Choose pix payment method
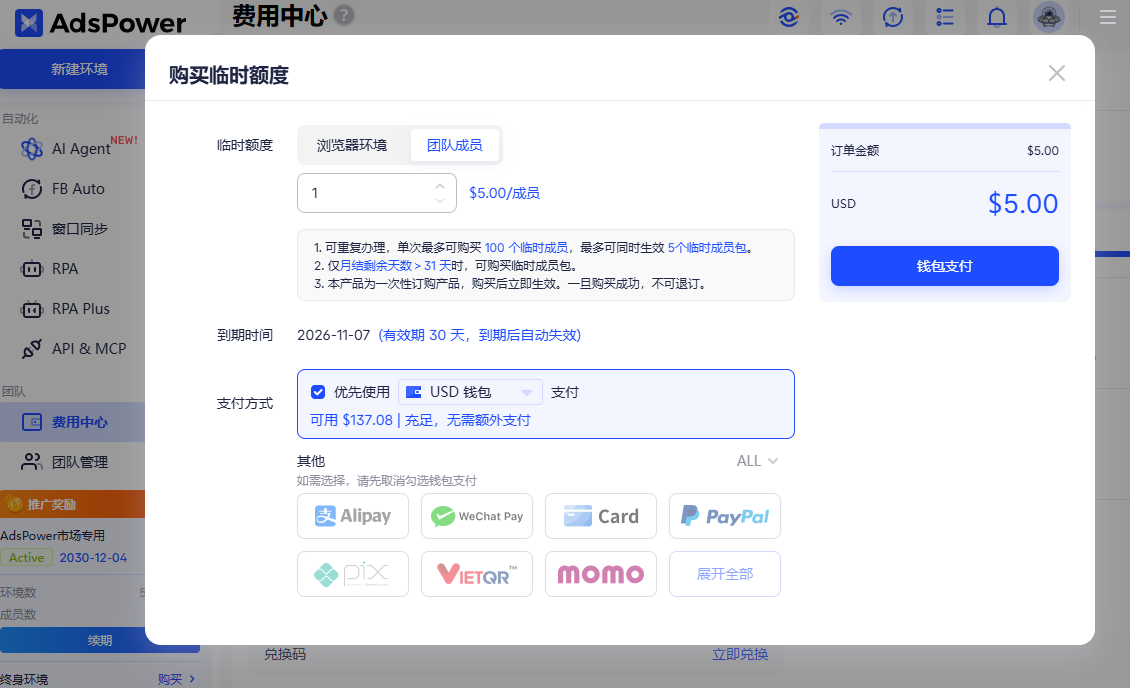Viewport: 1130px width, 688px height. click(353, 574)
